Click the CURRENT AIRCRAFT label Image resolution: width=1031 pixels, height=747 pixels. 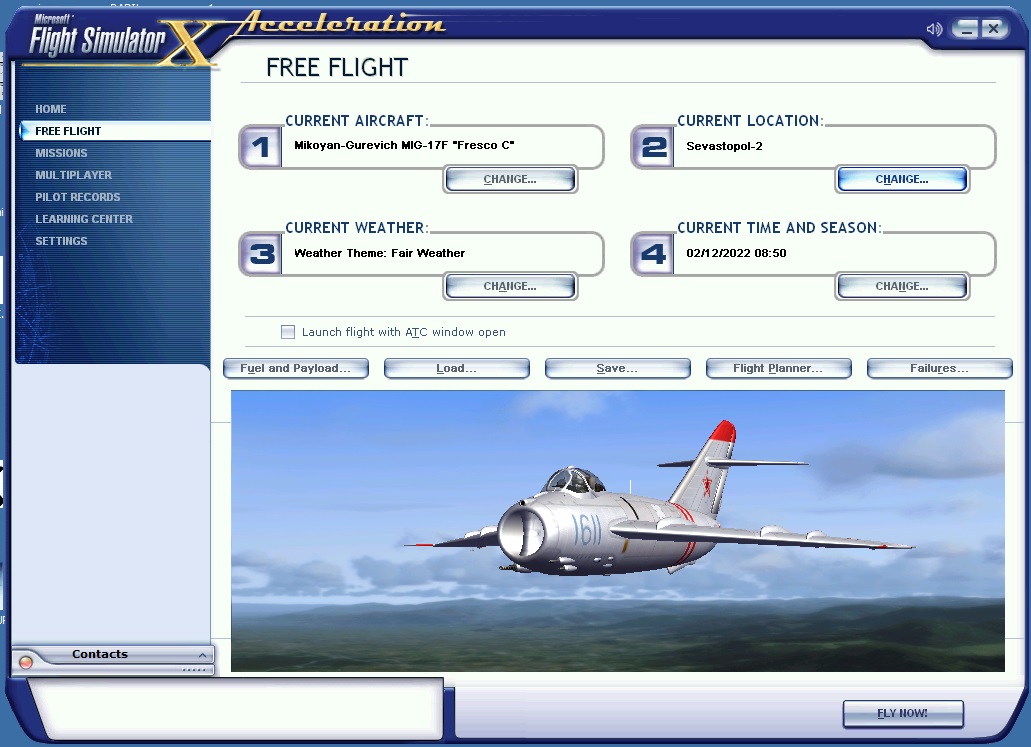click(356, 121)
